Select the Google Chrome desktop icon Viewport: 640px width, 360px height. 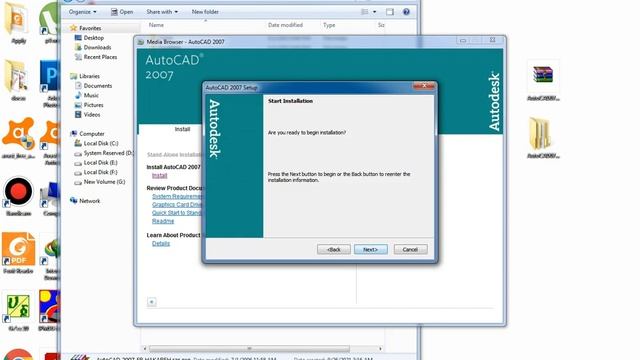(x=18, y=354)
